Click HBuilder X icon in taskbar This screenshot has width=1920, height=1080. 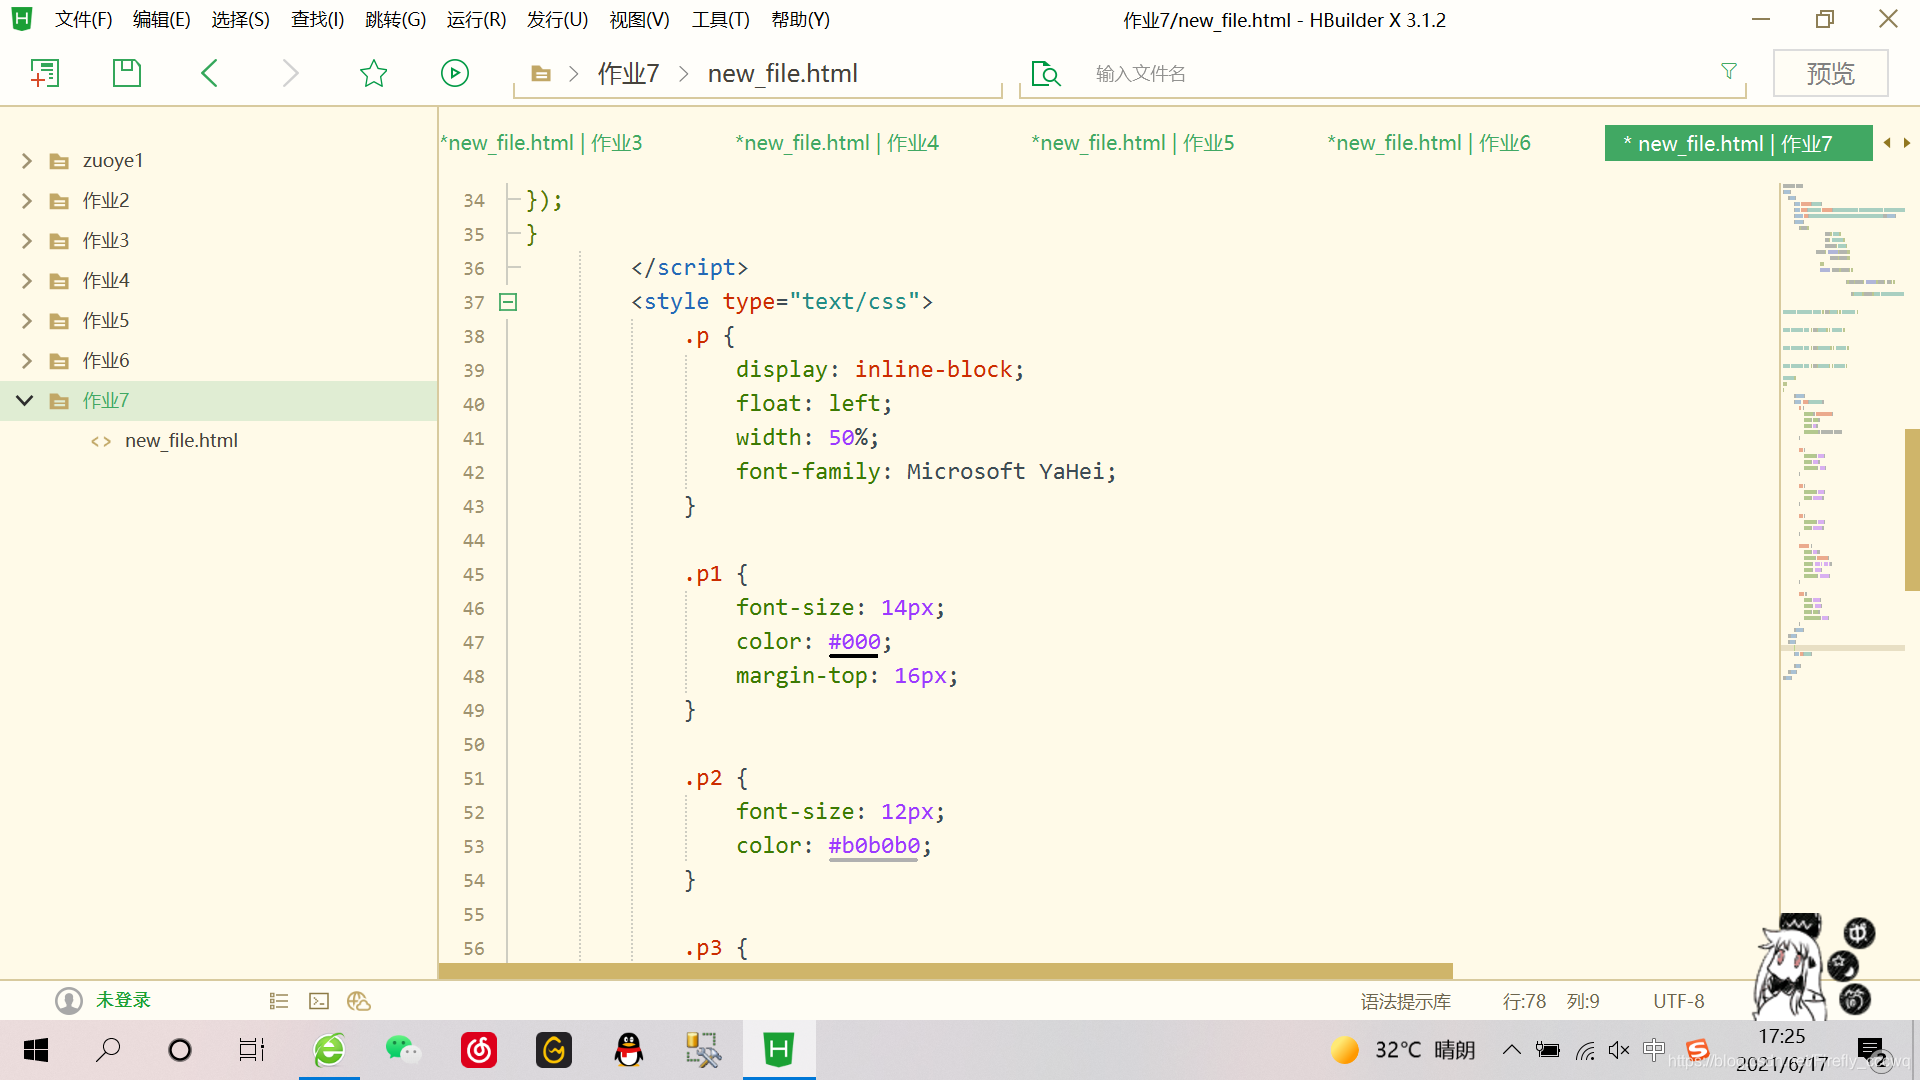coord(779,1050)
